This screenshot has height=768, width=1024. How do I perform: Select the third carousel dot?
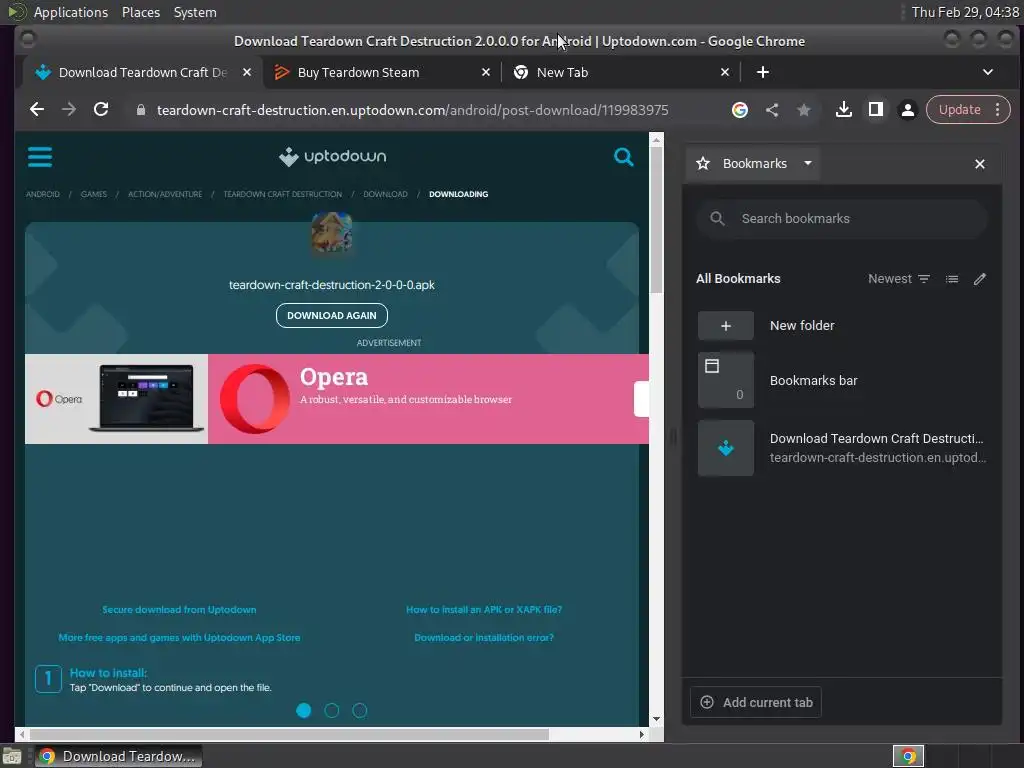pyautogui.click(x=360, y=711)
